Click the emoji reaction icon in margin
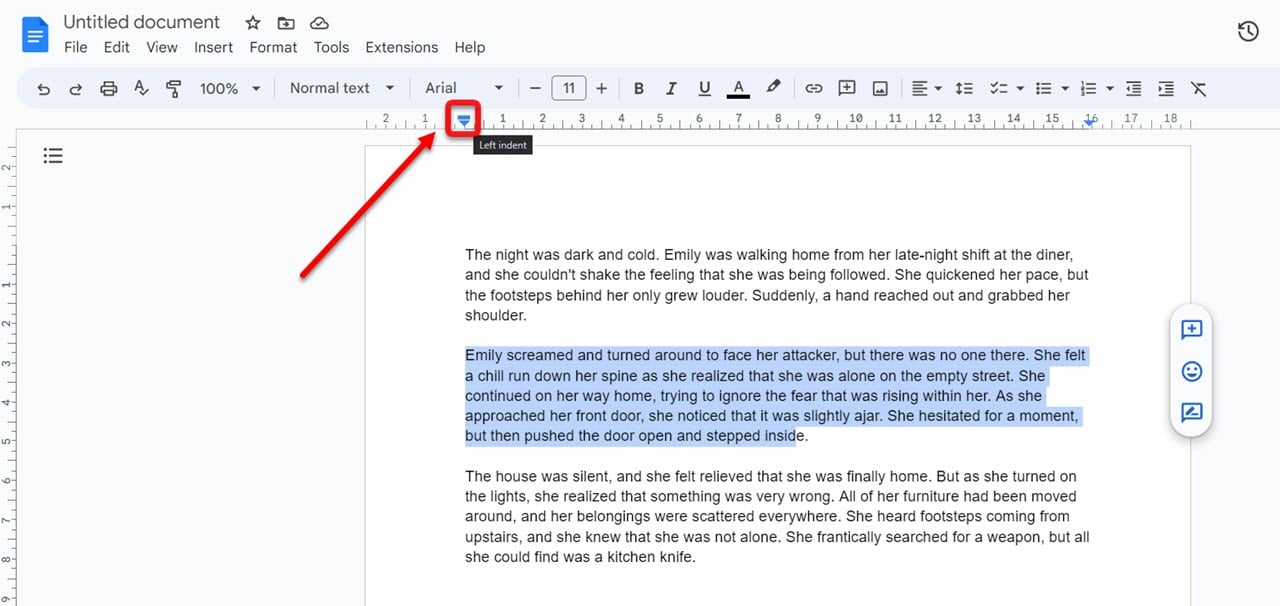The height and width of the screenshot is (606, 1280). point(1191,371)
